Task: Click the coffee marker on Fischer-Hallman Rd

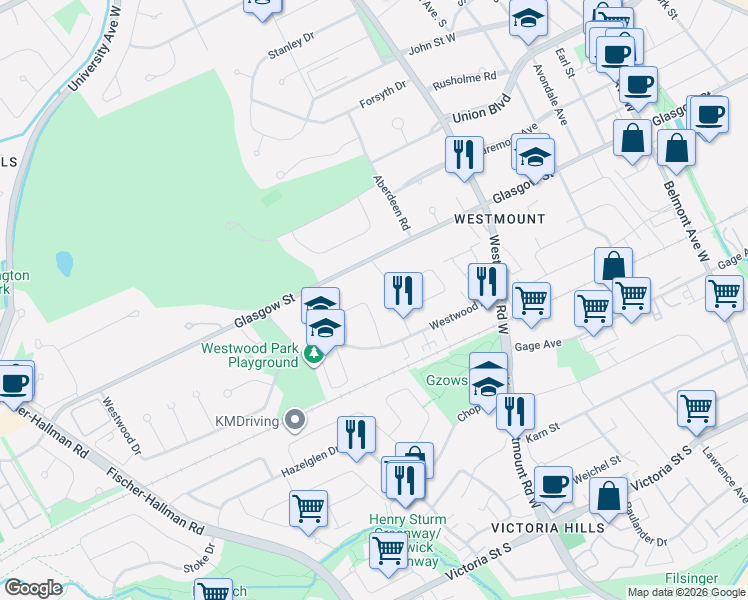Action: click(x=14, y=387)
